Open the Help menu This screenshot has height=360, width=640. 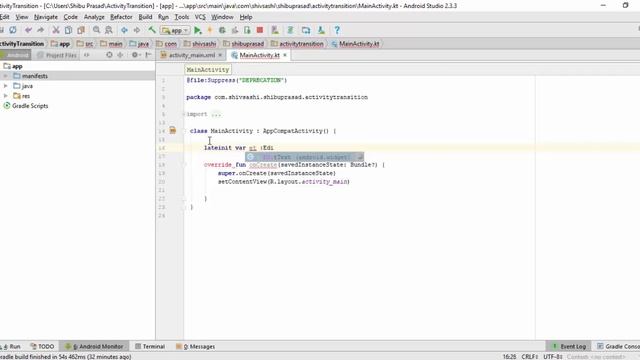[246, 17]
